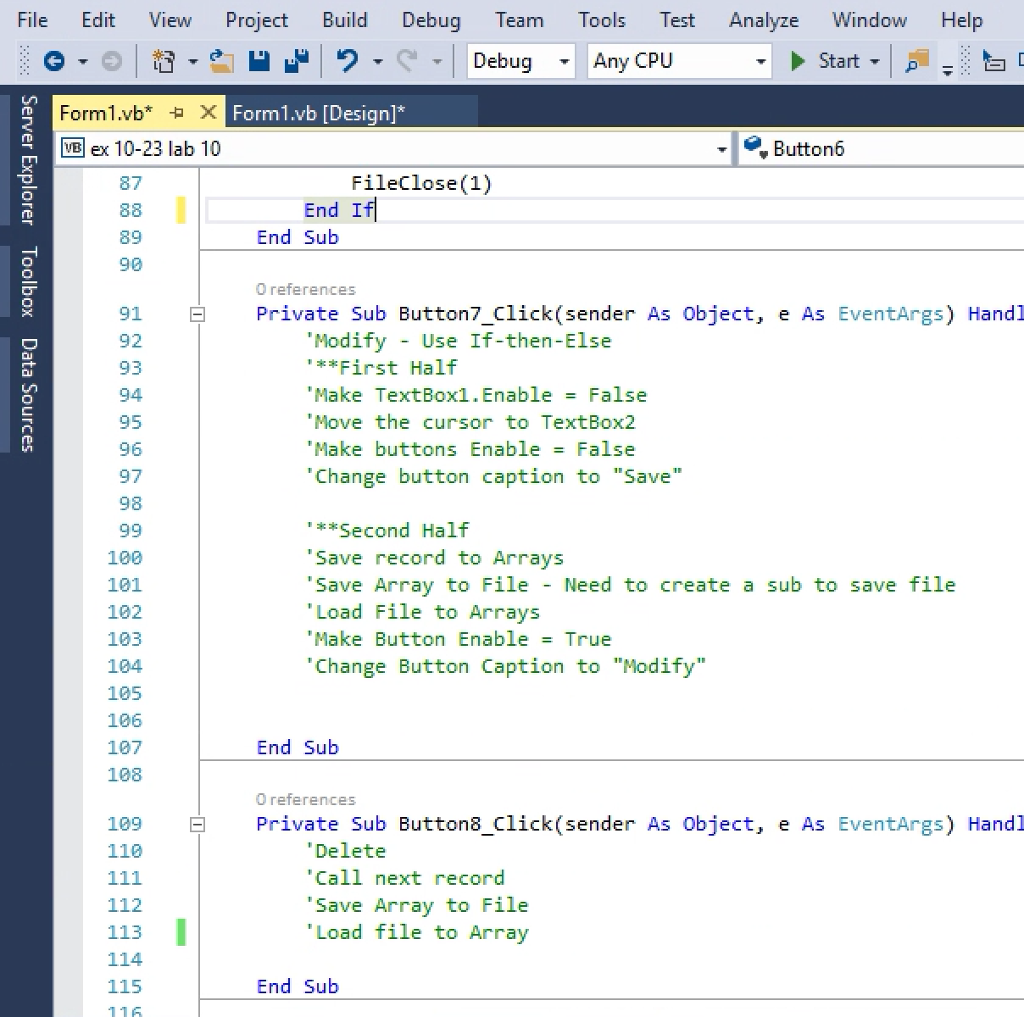Collapse the Button7_Click sub outline
Viewport: 1024px width, 1017px height.
[197, 315]
